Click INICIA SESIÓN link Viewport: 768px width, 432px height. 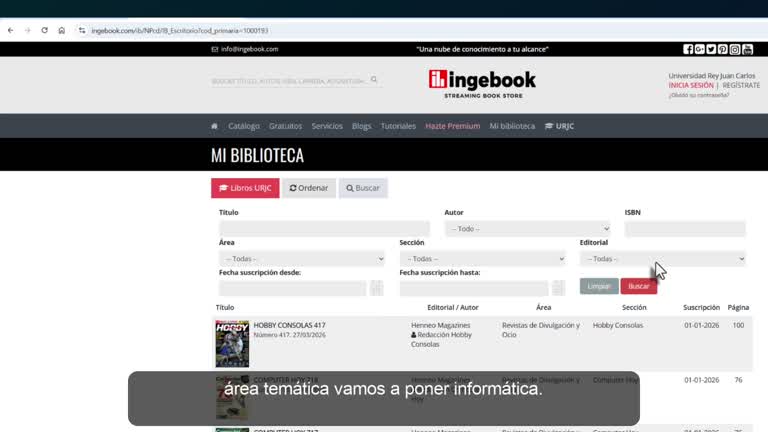691,85
